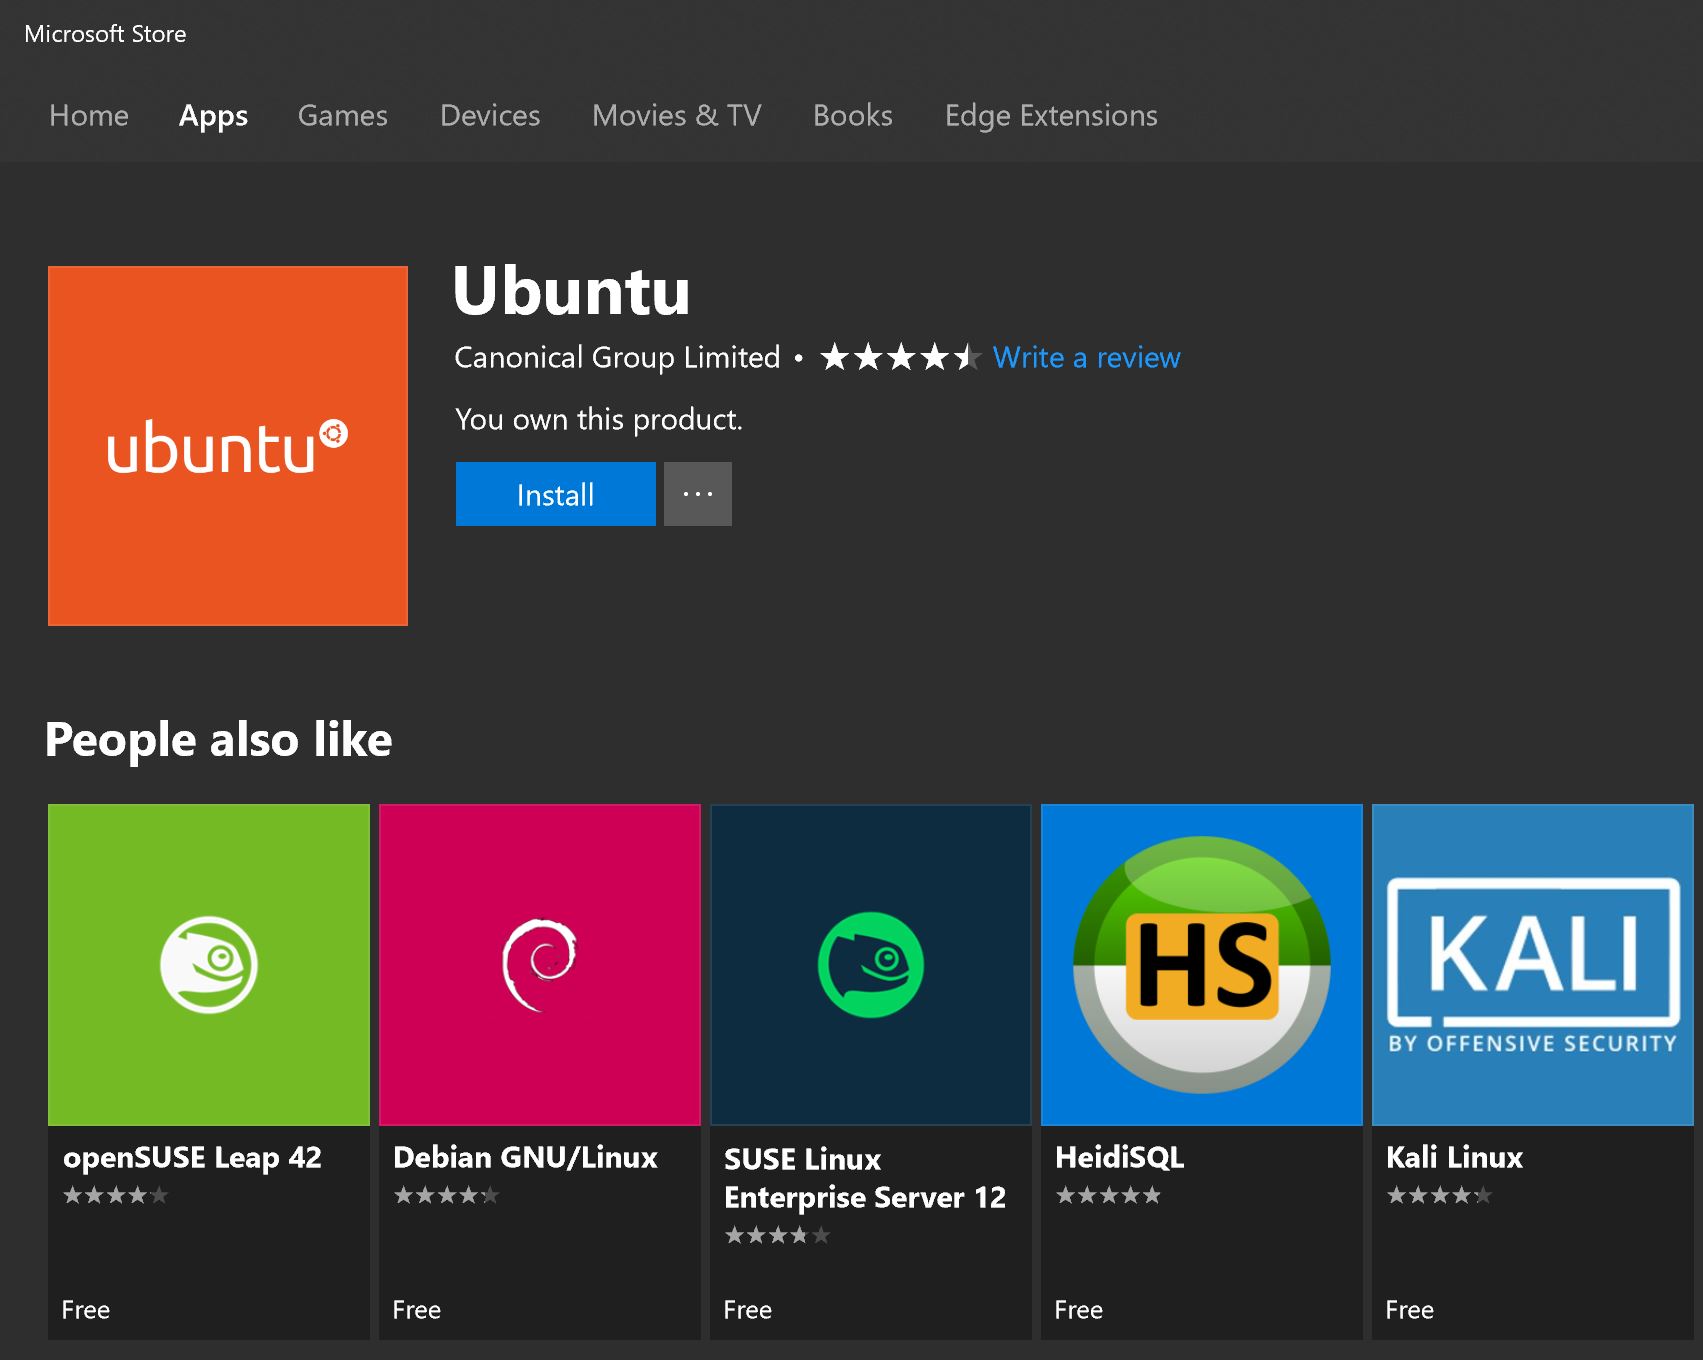This screenshot has width=1703, height=1360.
Task: Open the Devices section
Action: coord(489,116)
